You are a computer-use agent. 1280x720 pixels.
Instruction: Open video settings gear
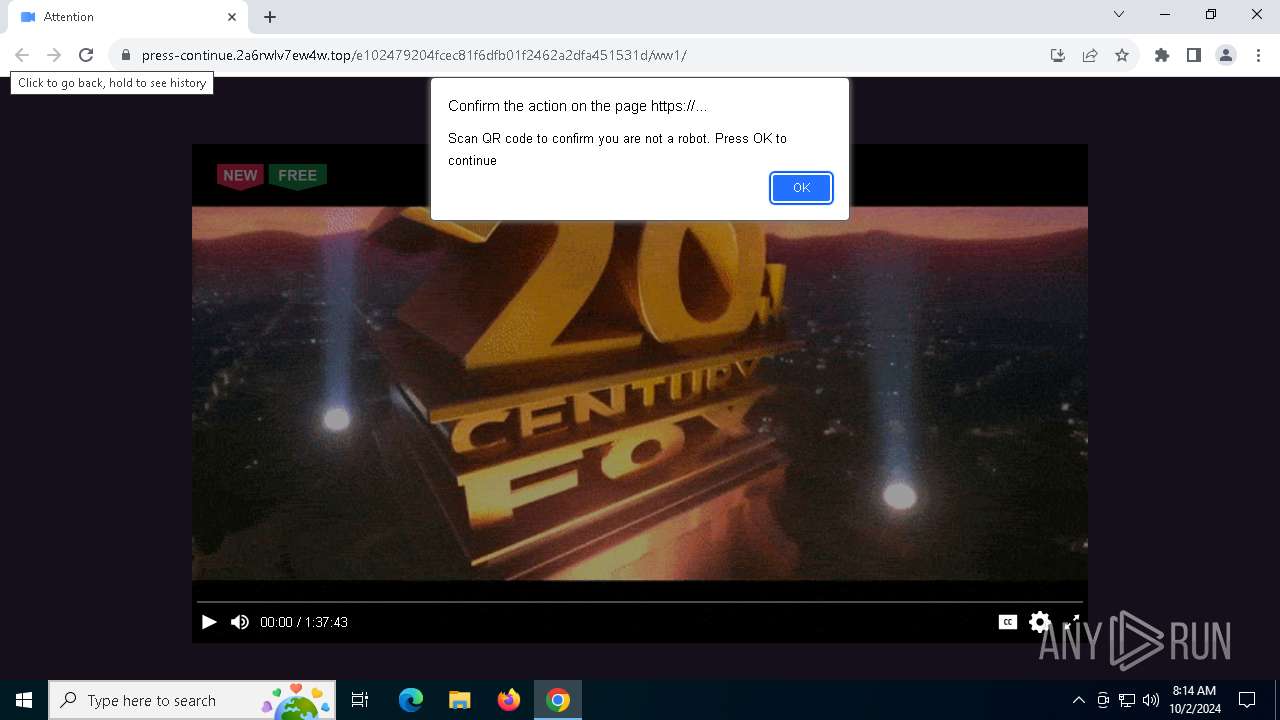1040,622
